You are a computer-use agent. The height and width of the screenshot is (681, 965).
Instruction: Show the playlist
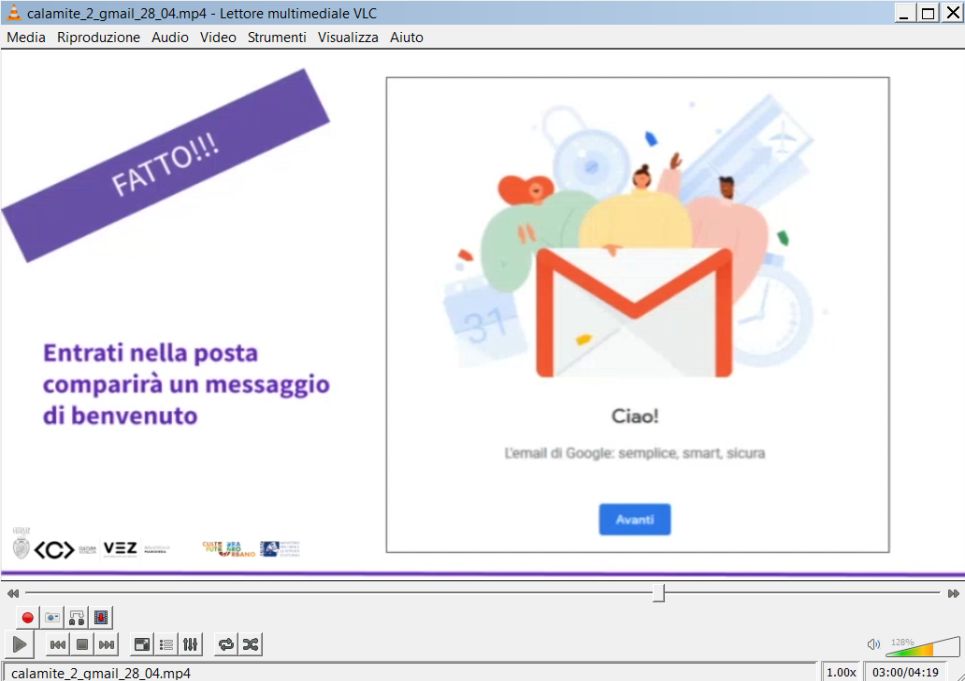pos(166,645)
